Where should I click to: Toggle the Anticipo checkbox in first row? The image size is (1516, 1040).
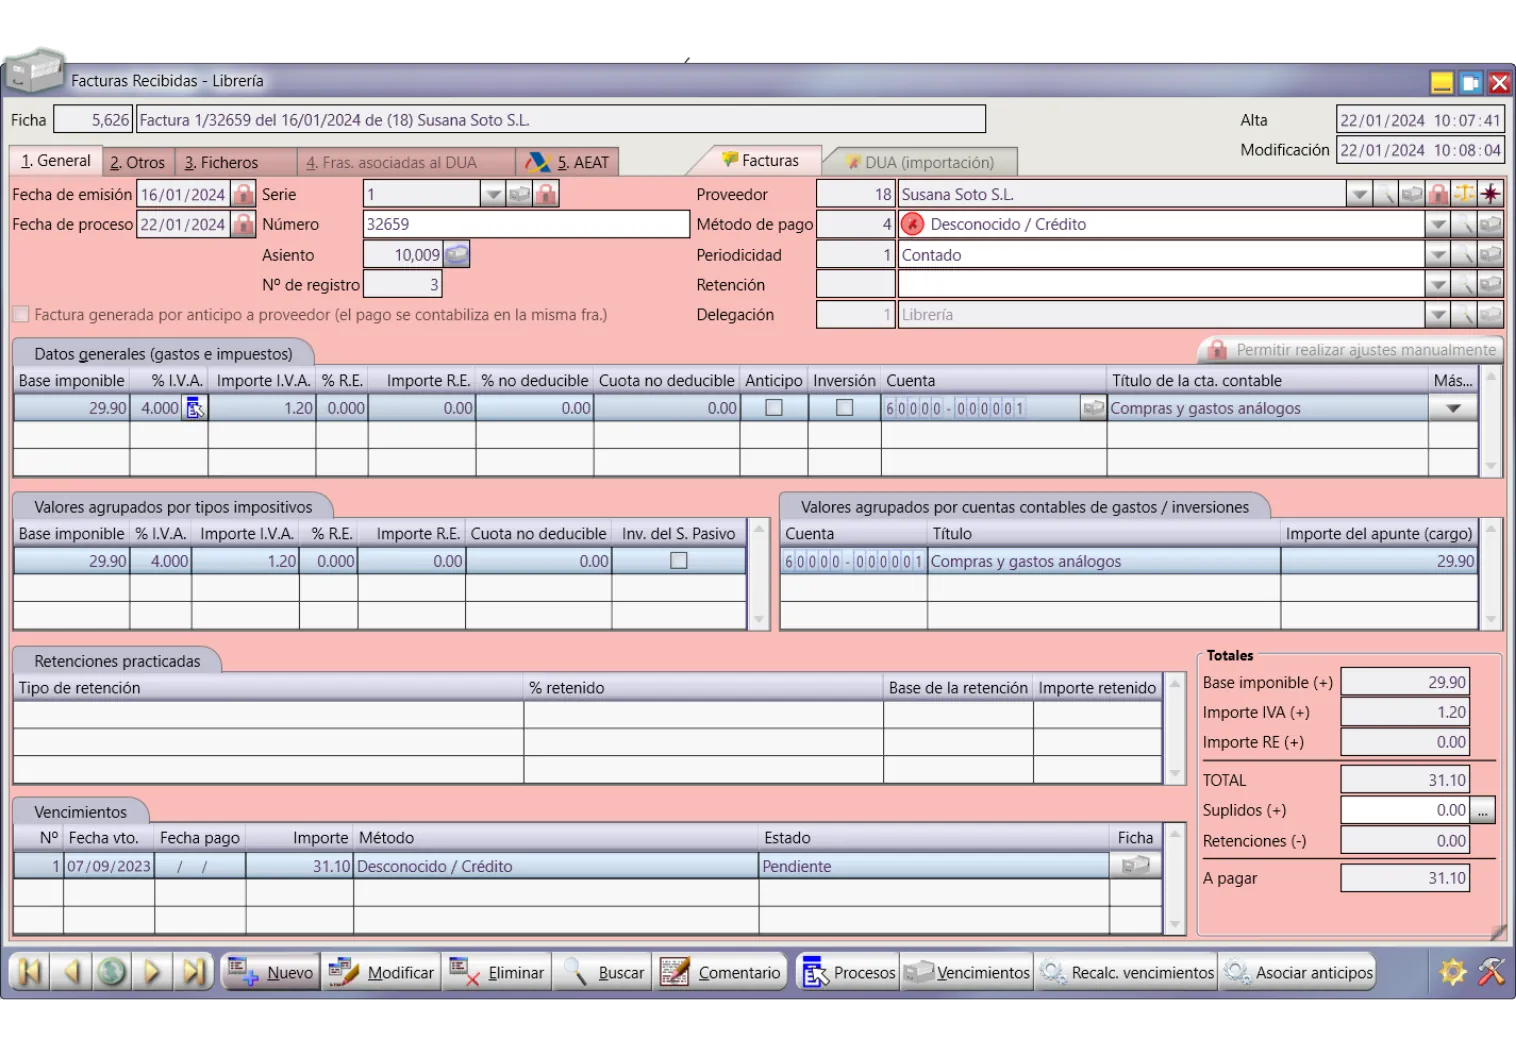[774, 408]
